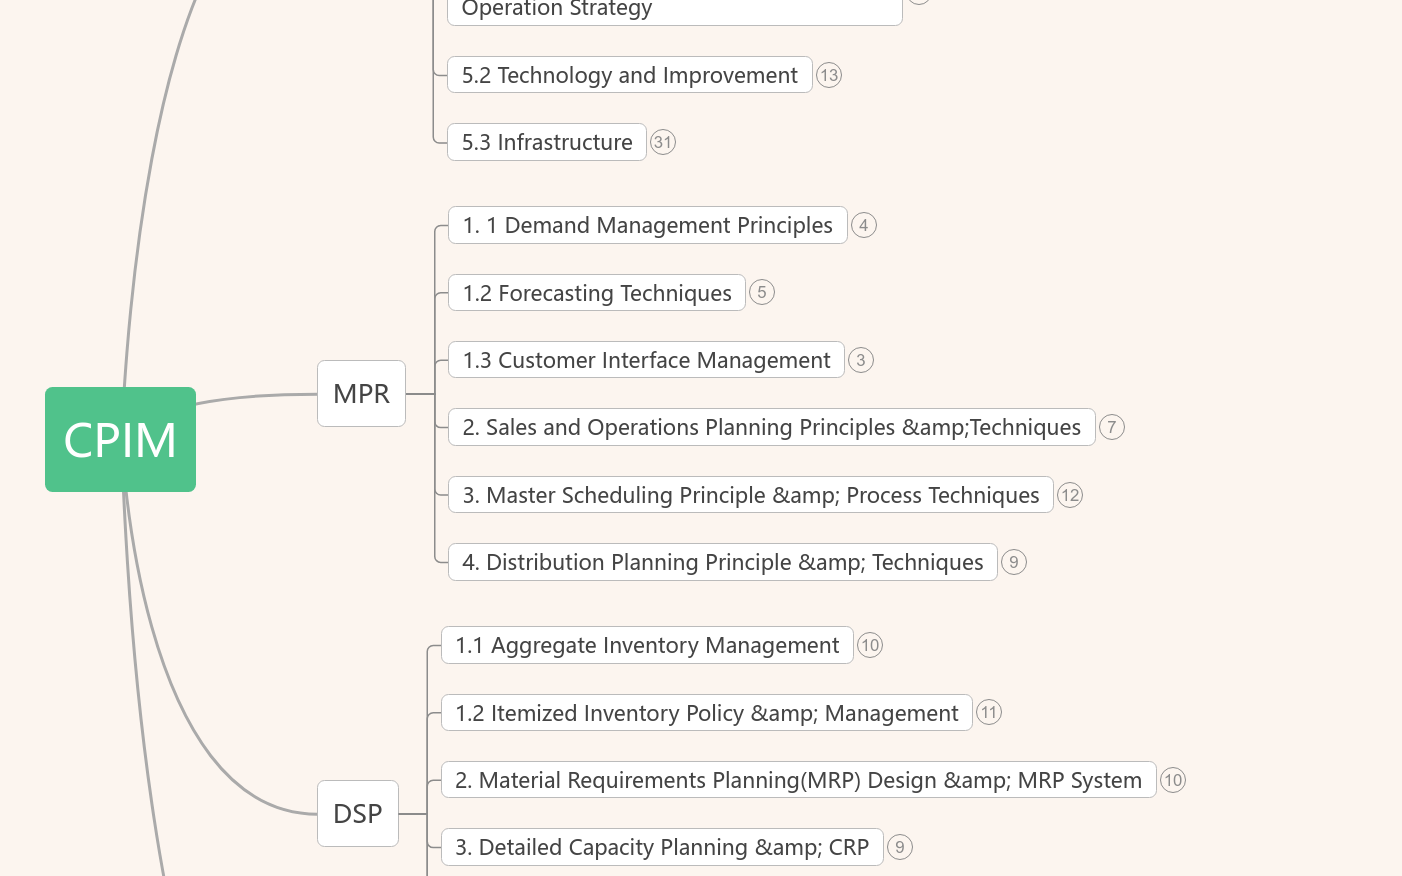Expand the 12 subtopics of Master Scheduling Principle
This screenshot has height=876, width=1402.
[x=1070, y=495]
